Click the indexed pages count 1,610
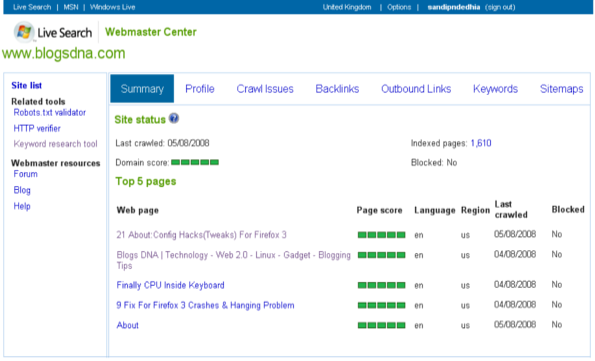Screen dimensions: 595x361 pyautogui.click(x=481, y=143)
